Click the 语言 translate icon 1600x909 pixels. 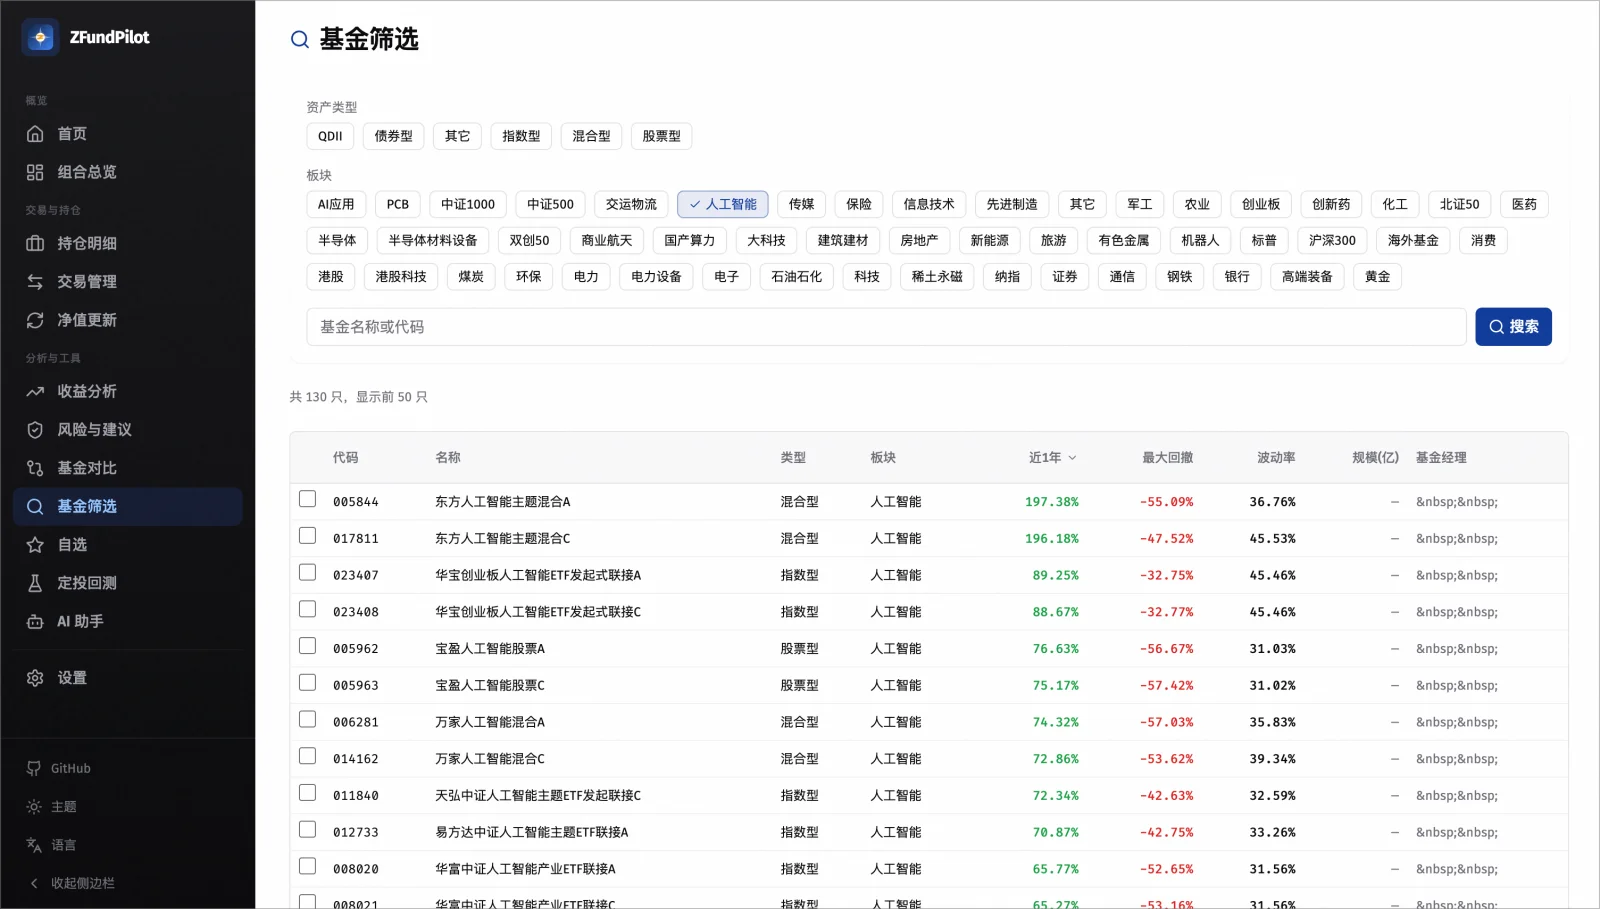pos(34,845)
